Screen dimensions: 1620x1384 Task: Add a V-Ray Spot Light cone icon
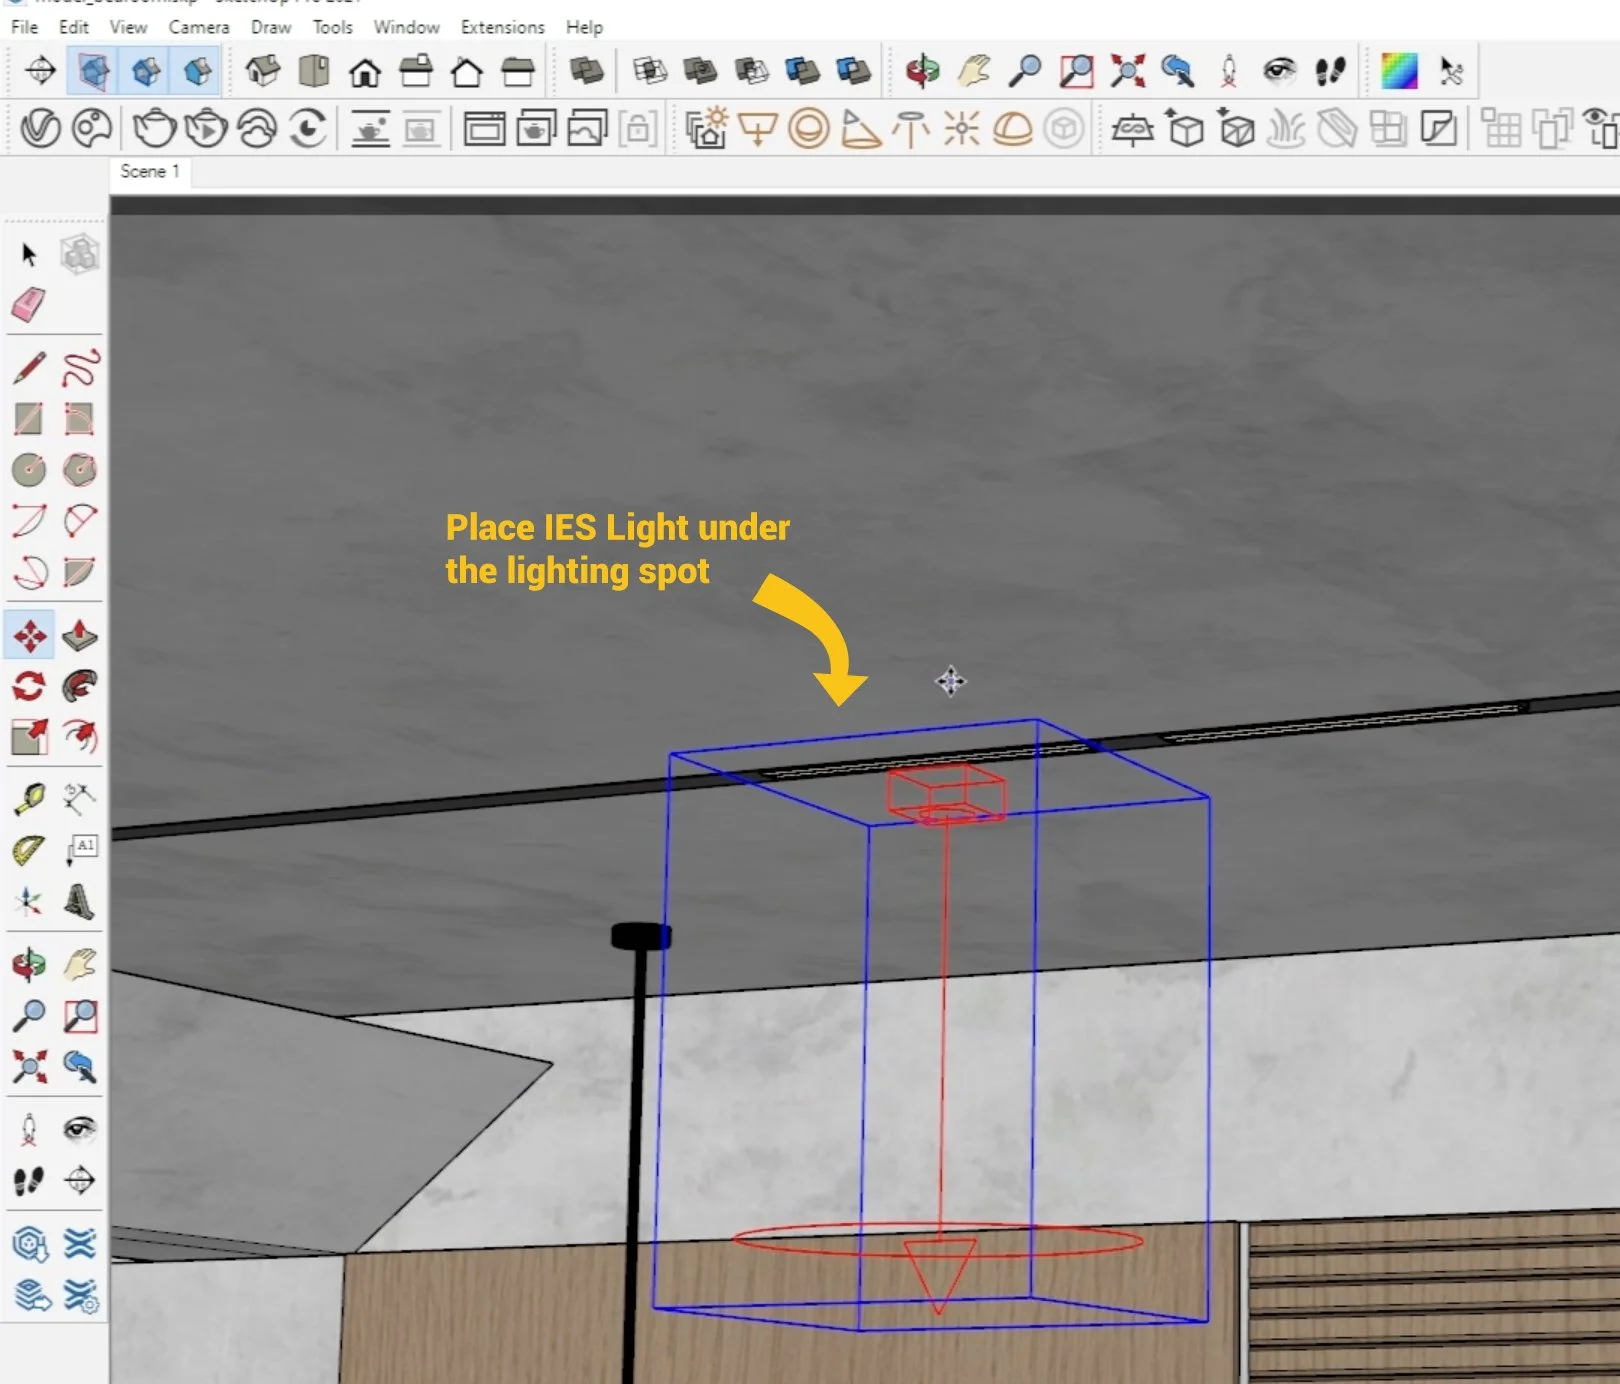tap(862, 128)
